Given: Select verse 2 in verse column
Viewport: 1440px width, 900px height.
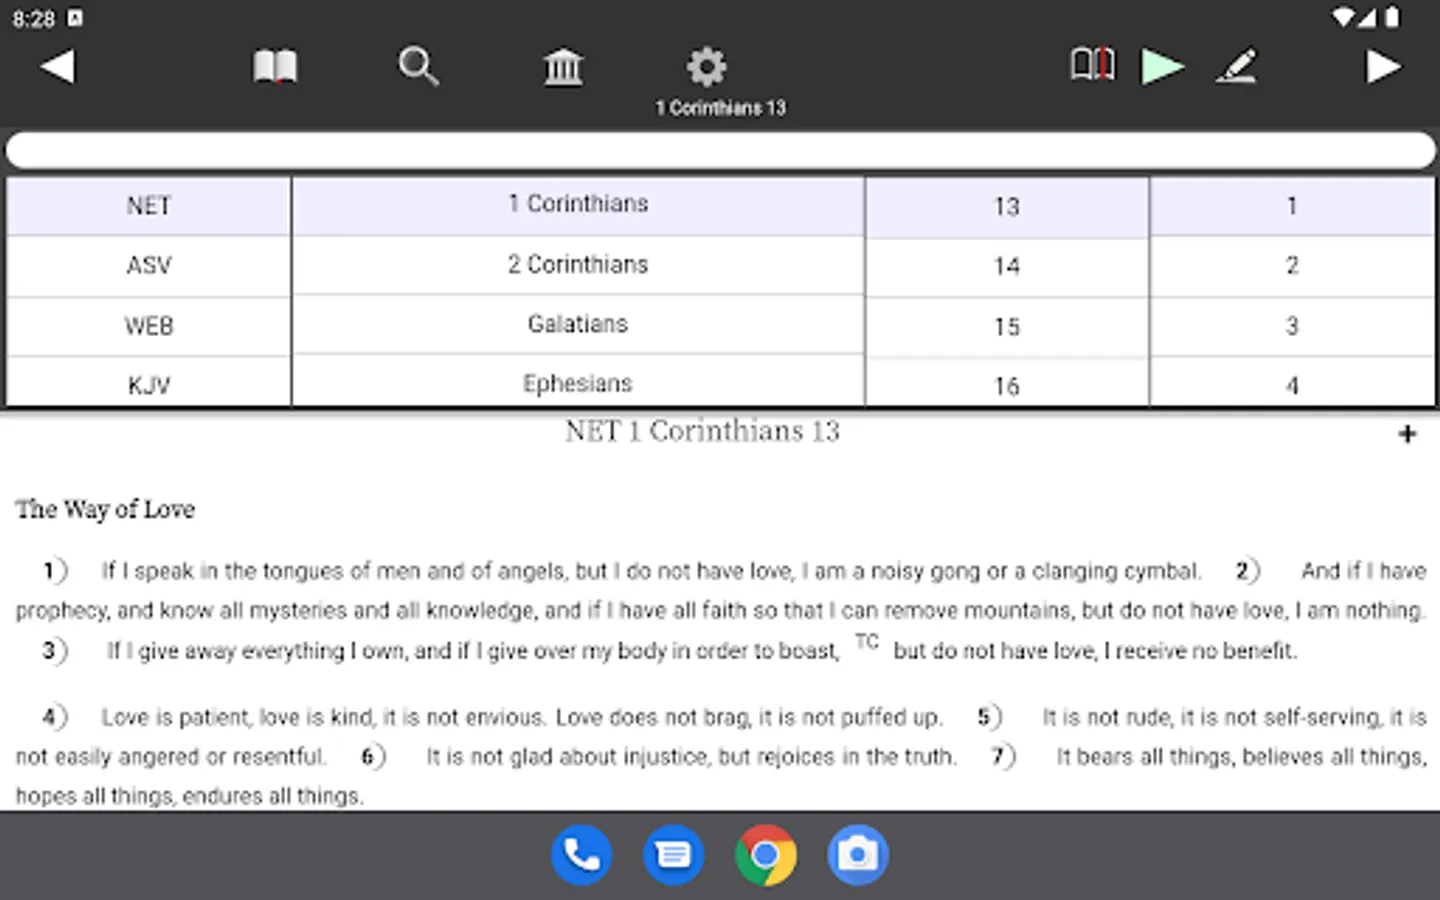Looking at the screenshot, I should [x=1292, y=266].
